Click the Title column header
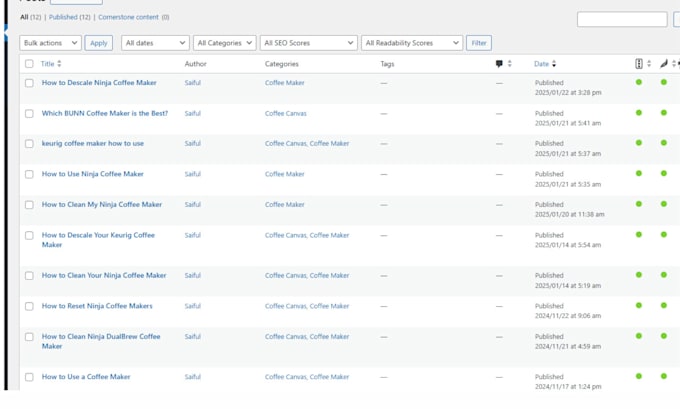 pos(47,64)
